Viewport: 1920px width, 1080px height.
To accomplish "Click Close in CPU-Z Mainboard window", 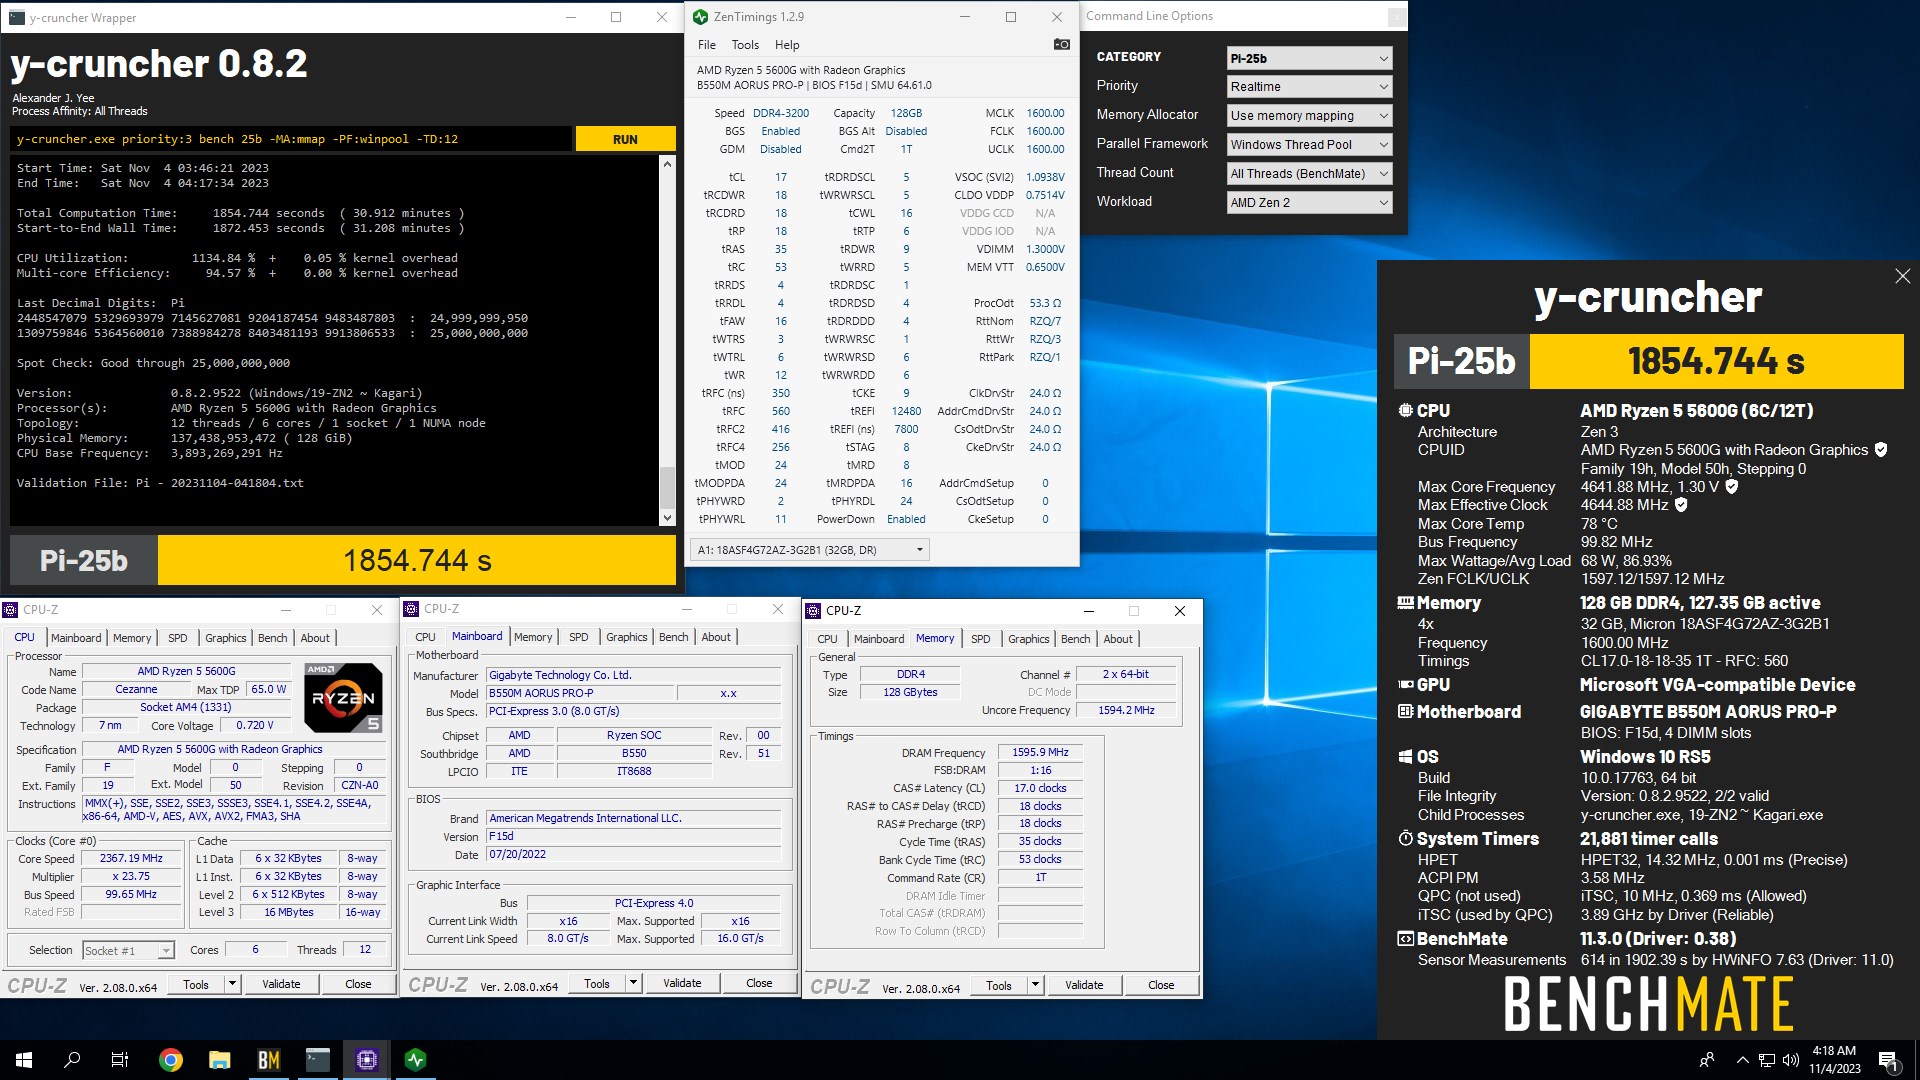I will [759, 983].
